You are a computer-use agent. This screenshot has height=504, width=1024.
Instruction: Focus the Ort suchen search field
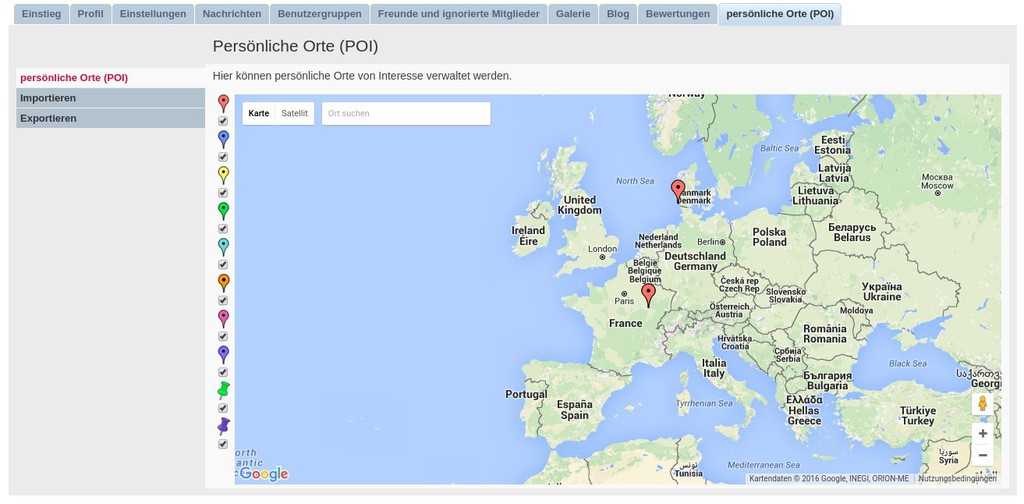point(406,113)
